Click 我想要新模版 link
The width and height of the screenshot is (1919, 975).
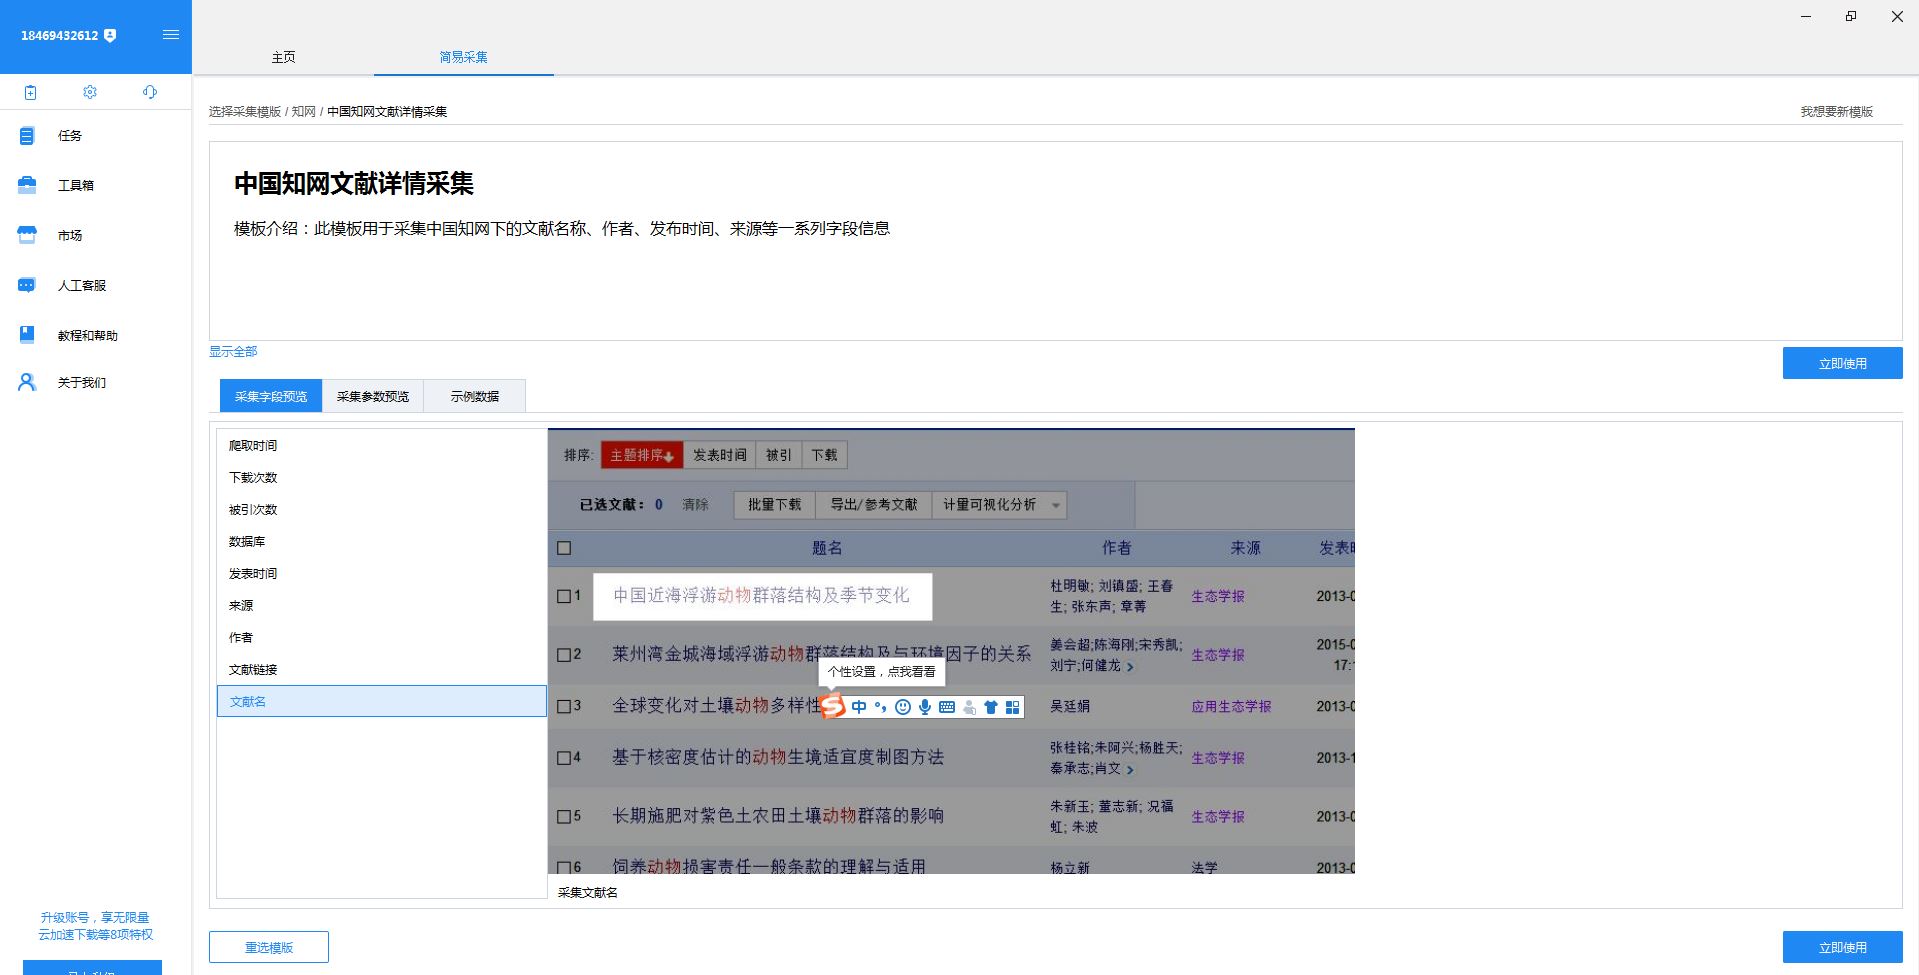click(1837, 112)
